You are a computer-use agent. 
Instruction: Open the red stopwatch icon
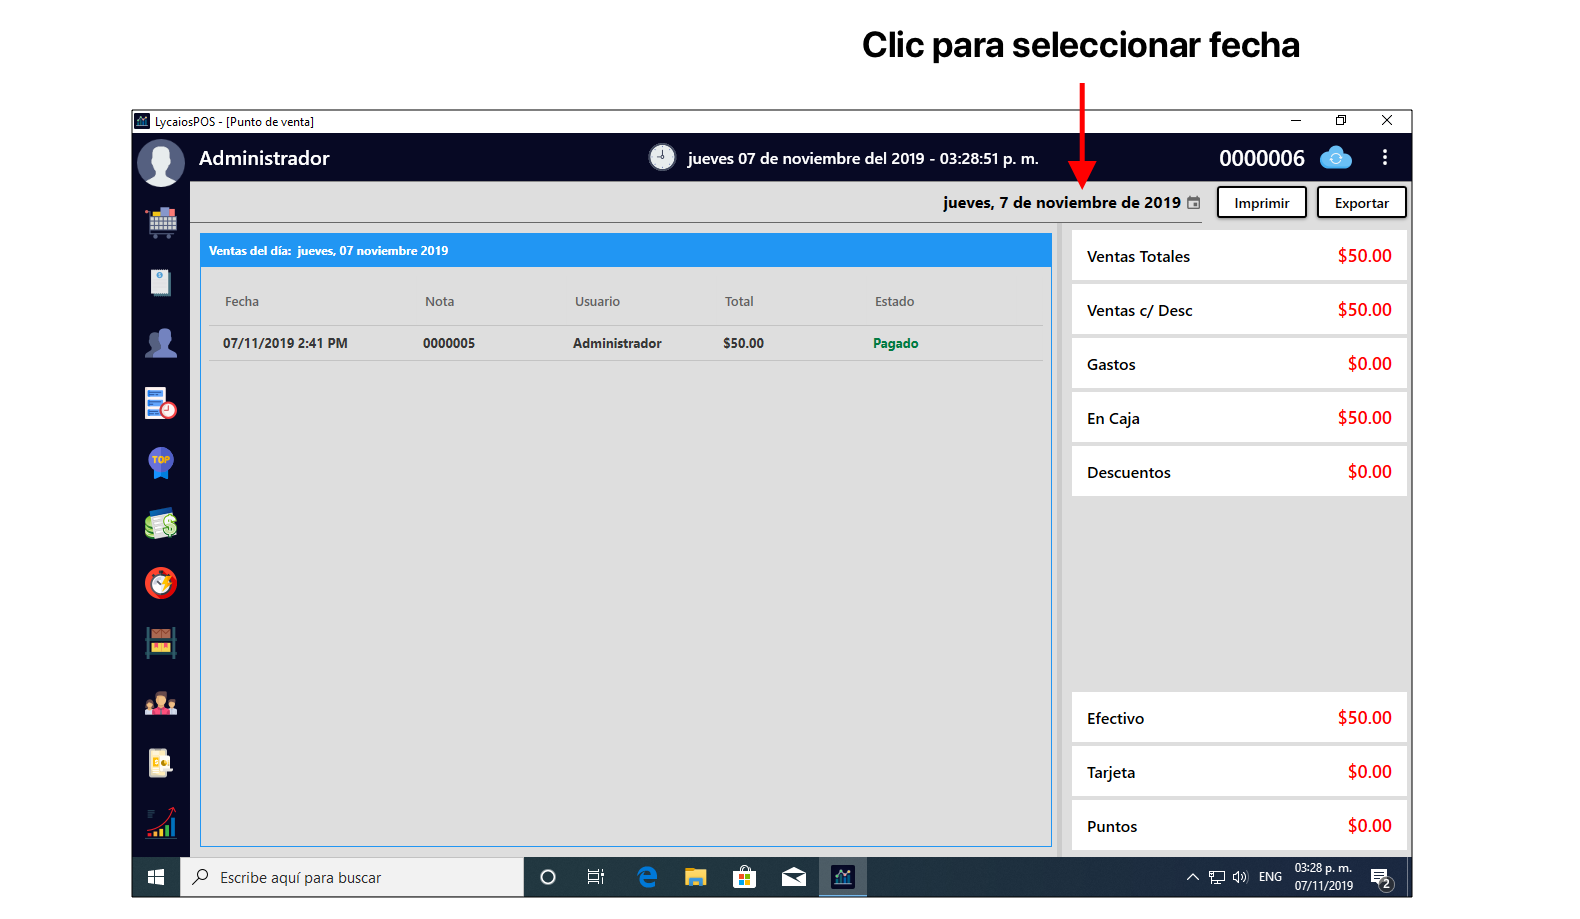coord(161,583)
